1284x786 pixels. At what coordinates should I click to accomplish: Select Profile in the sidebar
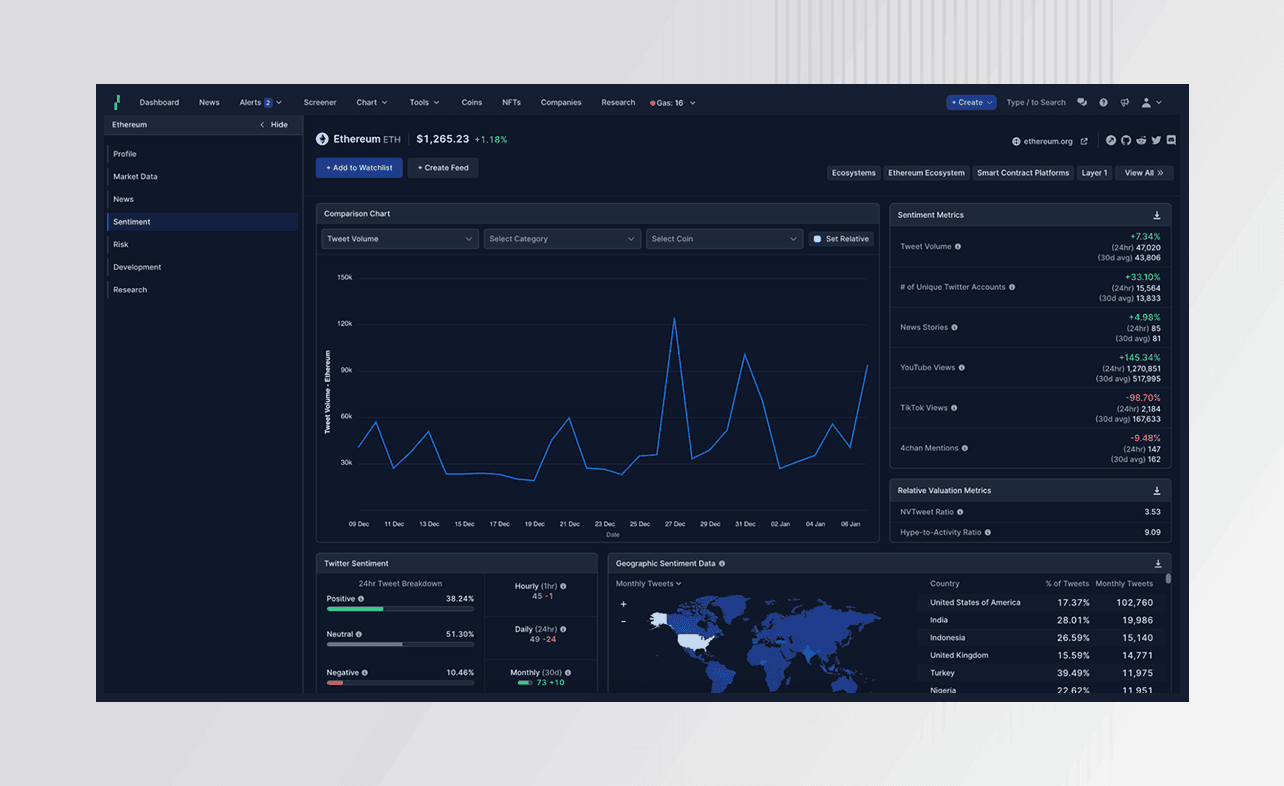point(203,154)
